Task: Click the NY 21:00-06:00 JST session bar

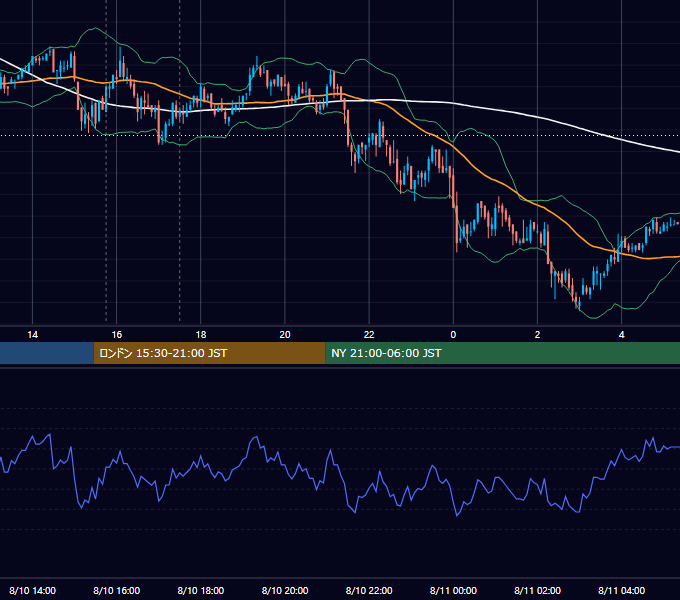Action: click(x=503, y=353)
